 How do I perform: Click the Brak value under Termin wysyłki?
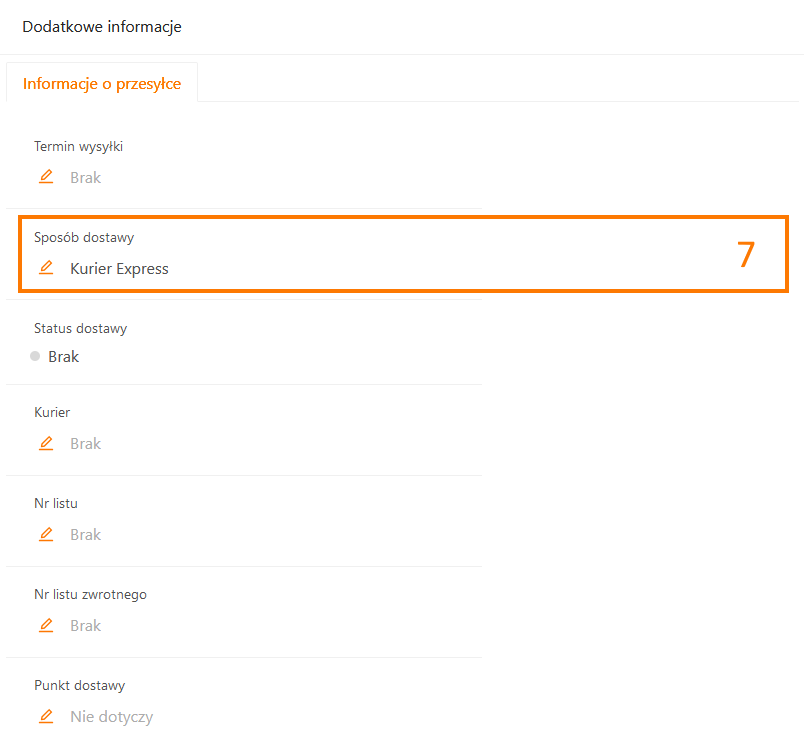[x=85, y=178]
